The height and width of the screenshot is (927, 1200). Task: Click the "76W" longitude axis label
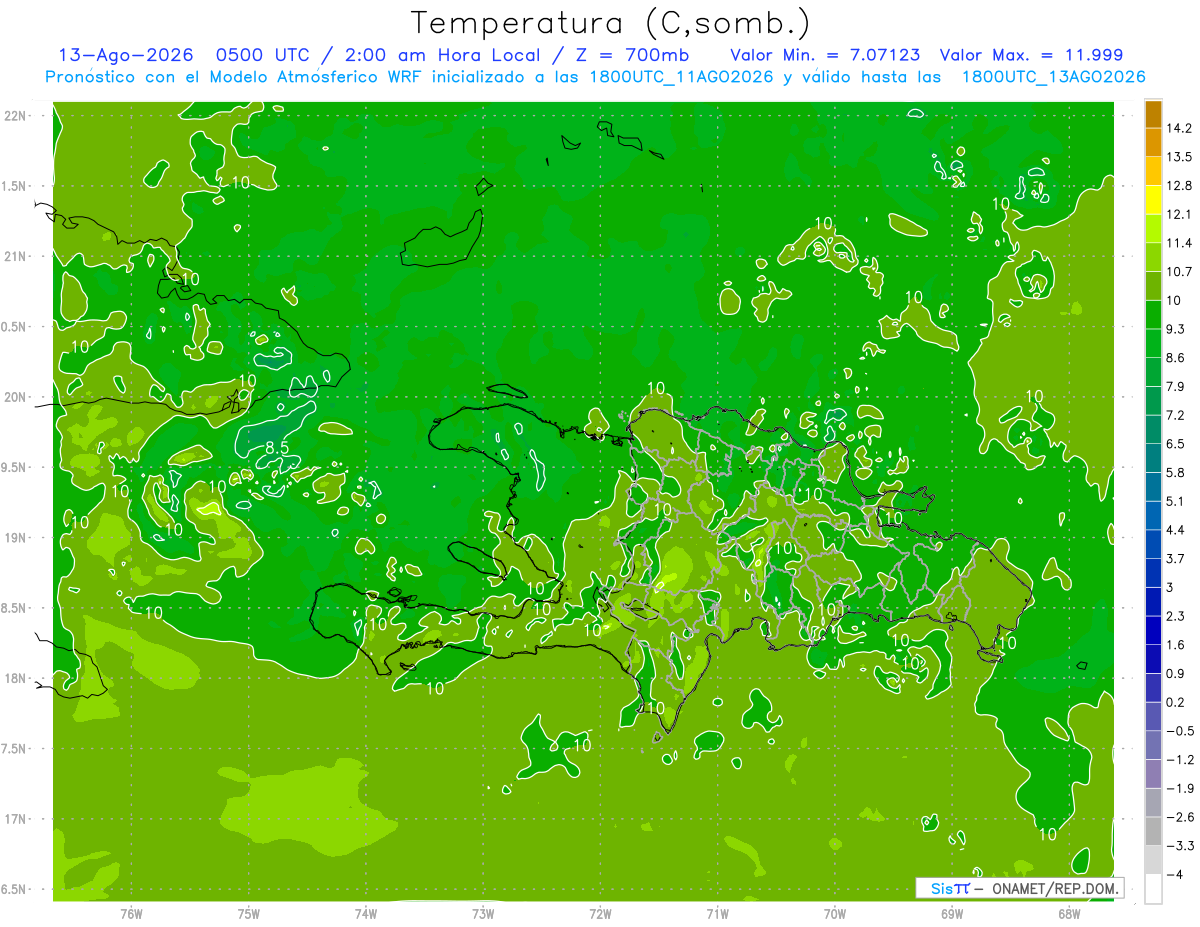(131, 913)
